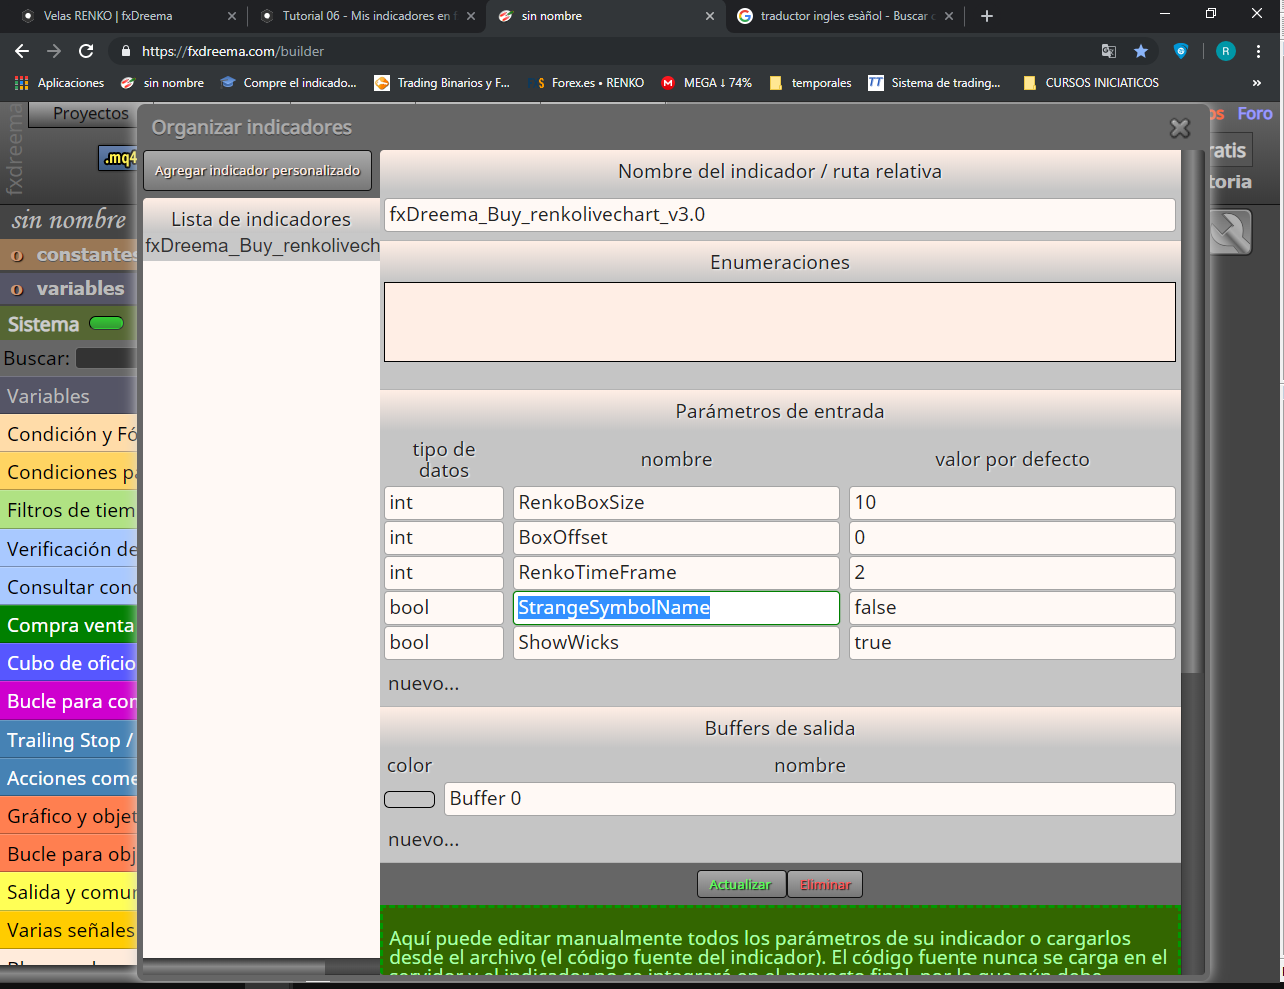1284x989 pixels.
Task: Open the Foro link
Action: coord(1255,114)
